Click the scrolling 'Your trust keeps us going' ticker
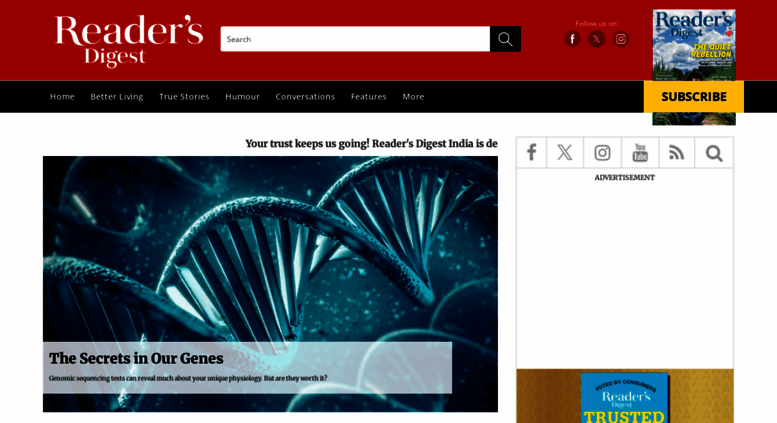The image size is (777, 423). (x=371, y=144)
